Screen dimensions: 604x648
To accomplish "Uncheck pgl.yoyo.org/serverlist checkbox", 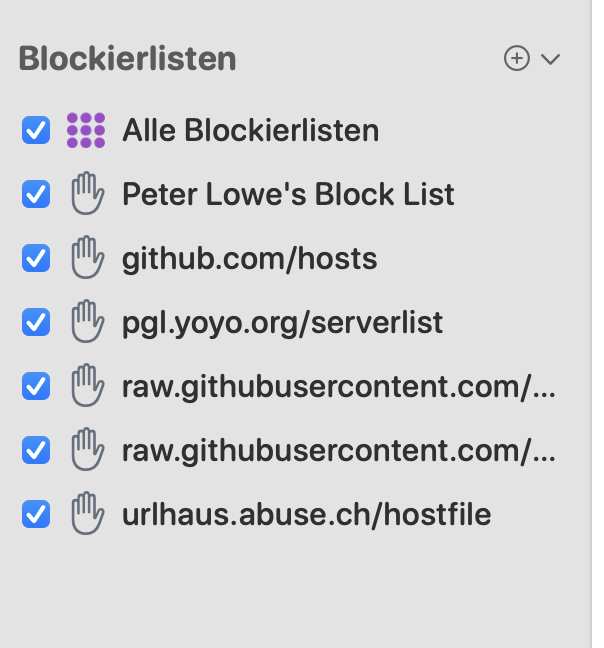I will point(36,322).
